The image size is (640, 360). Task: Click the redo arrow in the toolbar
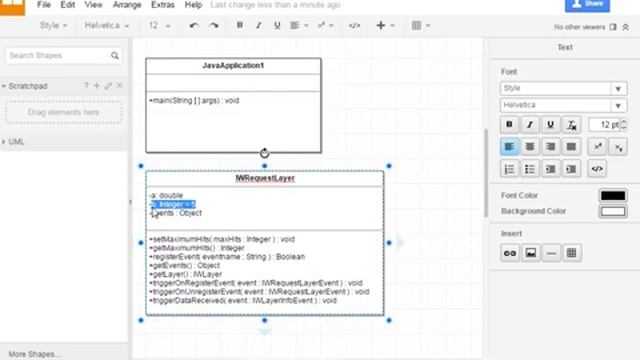pyautogui.click(x=213, y=25)
